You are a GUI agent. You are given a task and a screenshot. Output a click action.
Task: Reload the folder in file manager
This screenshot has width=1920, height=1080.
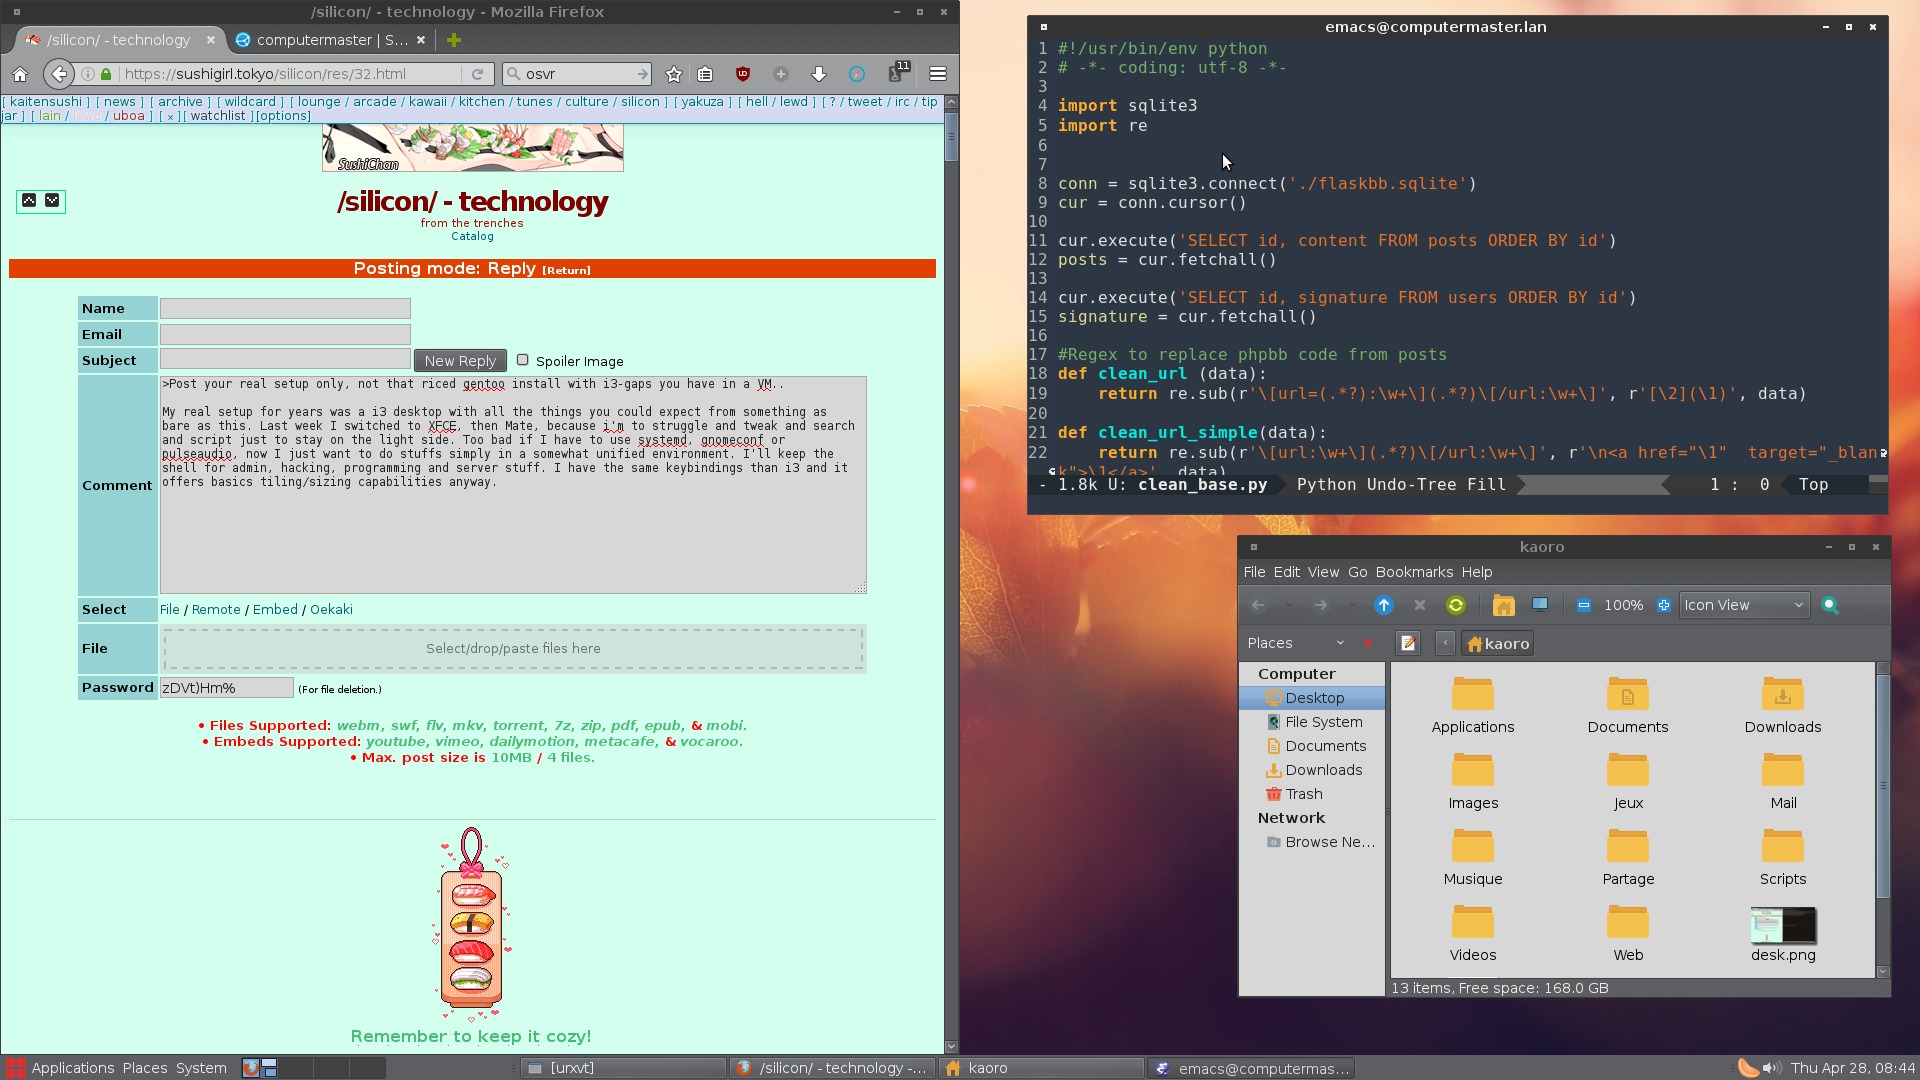1456,605
